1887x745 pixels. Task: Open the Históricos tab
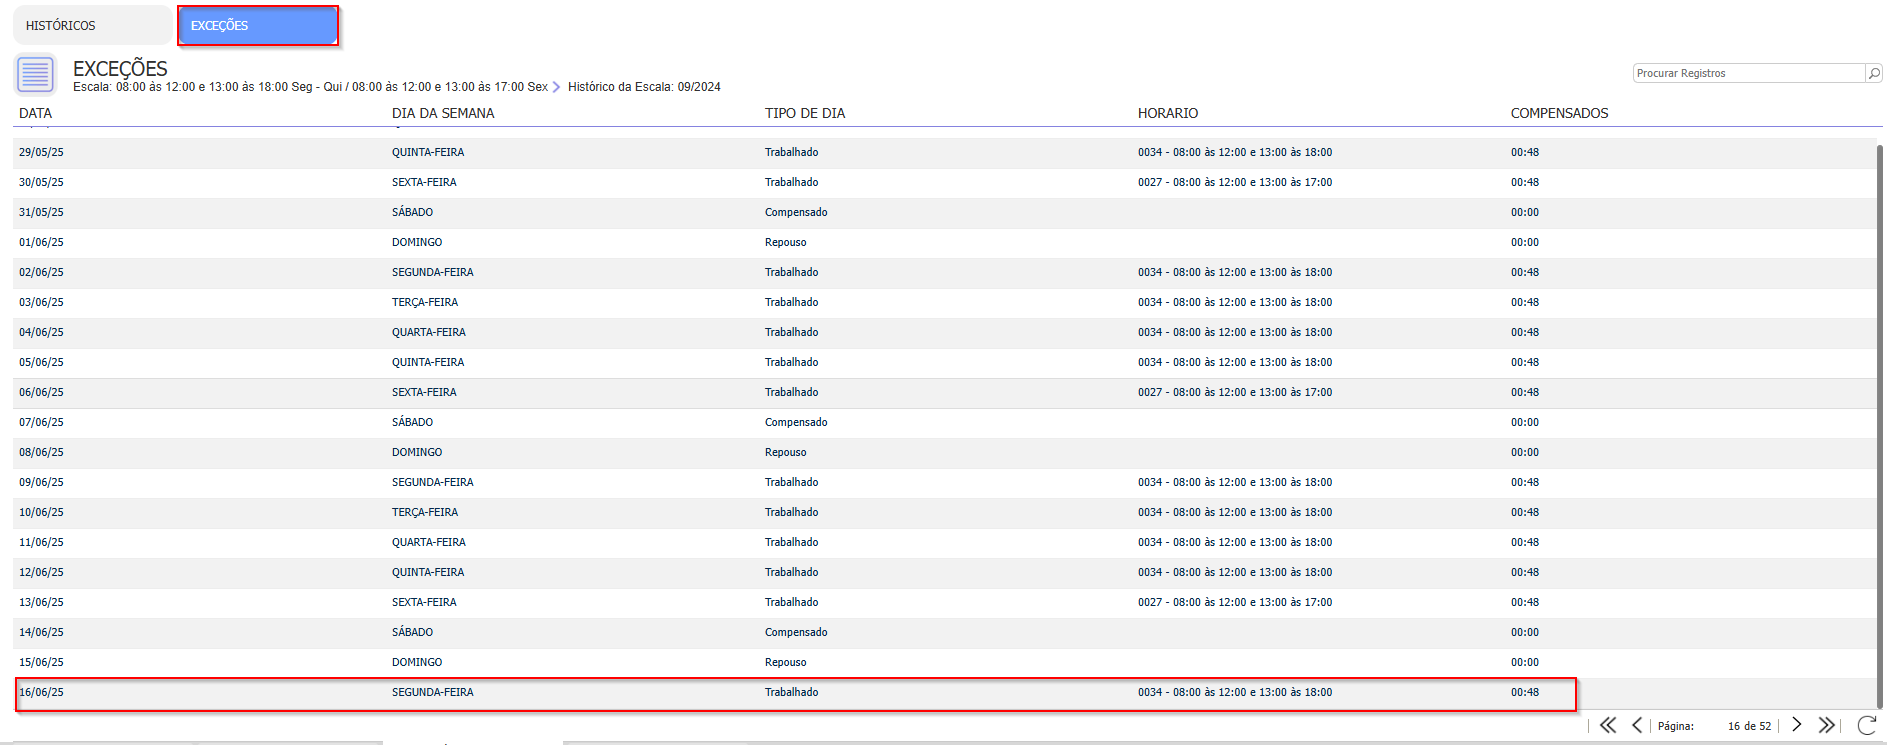(x=92, y=25)
